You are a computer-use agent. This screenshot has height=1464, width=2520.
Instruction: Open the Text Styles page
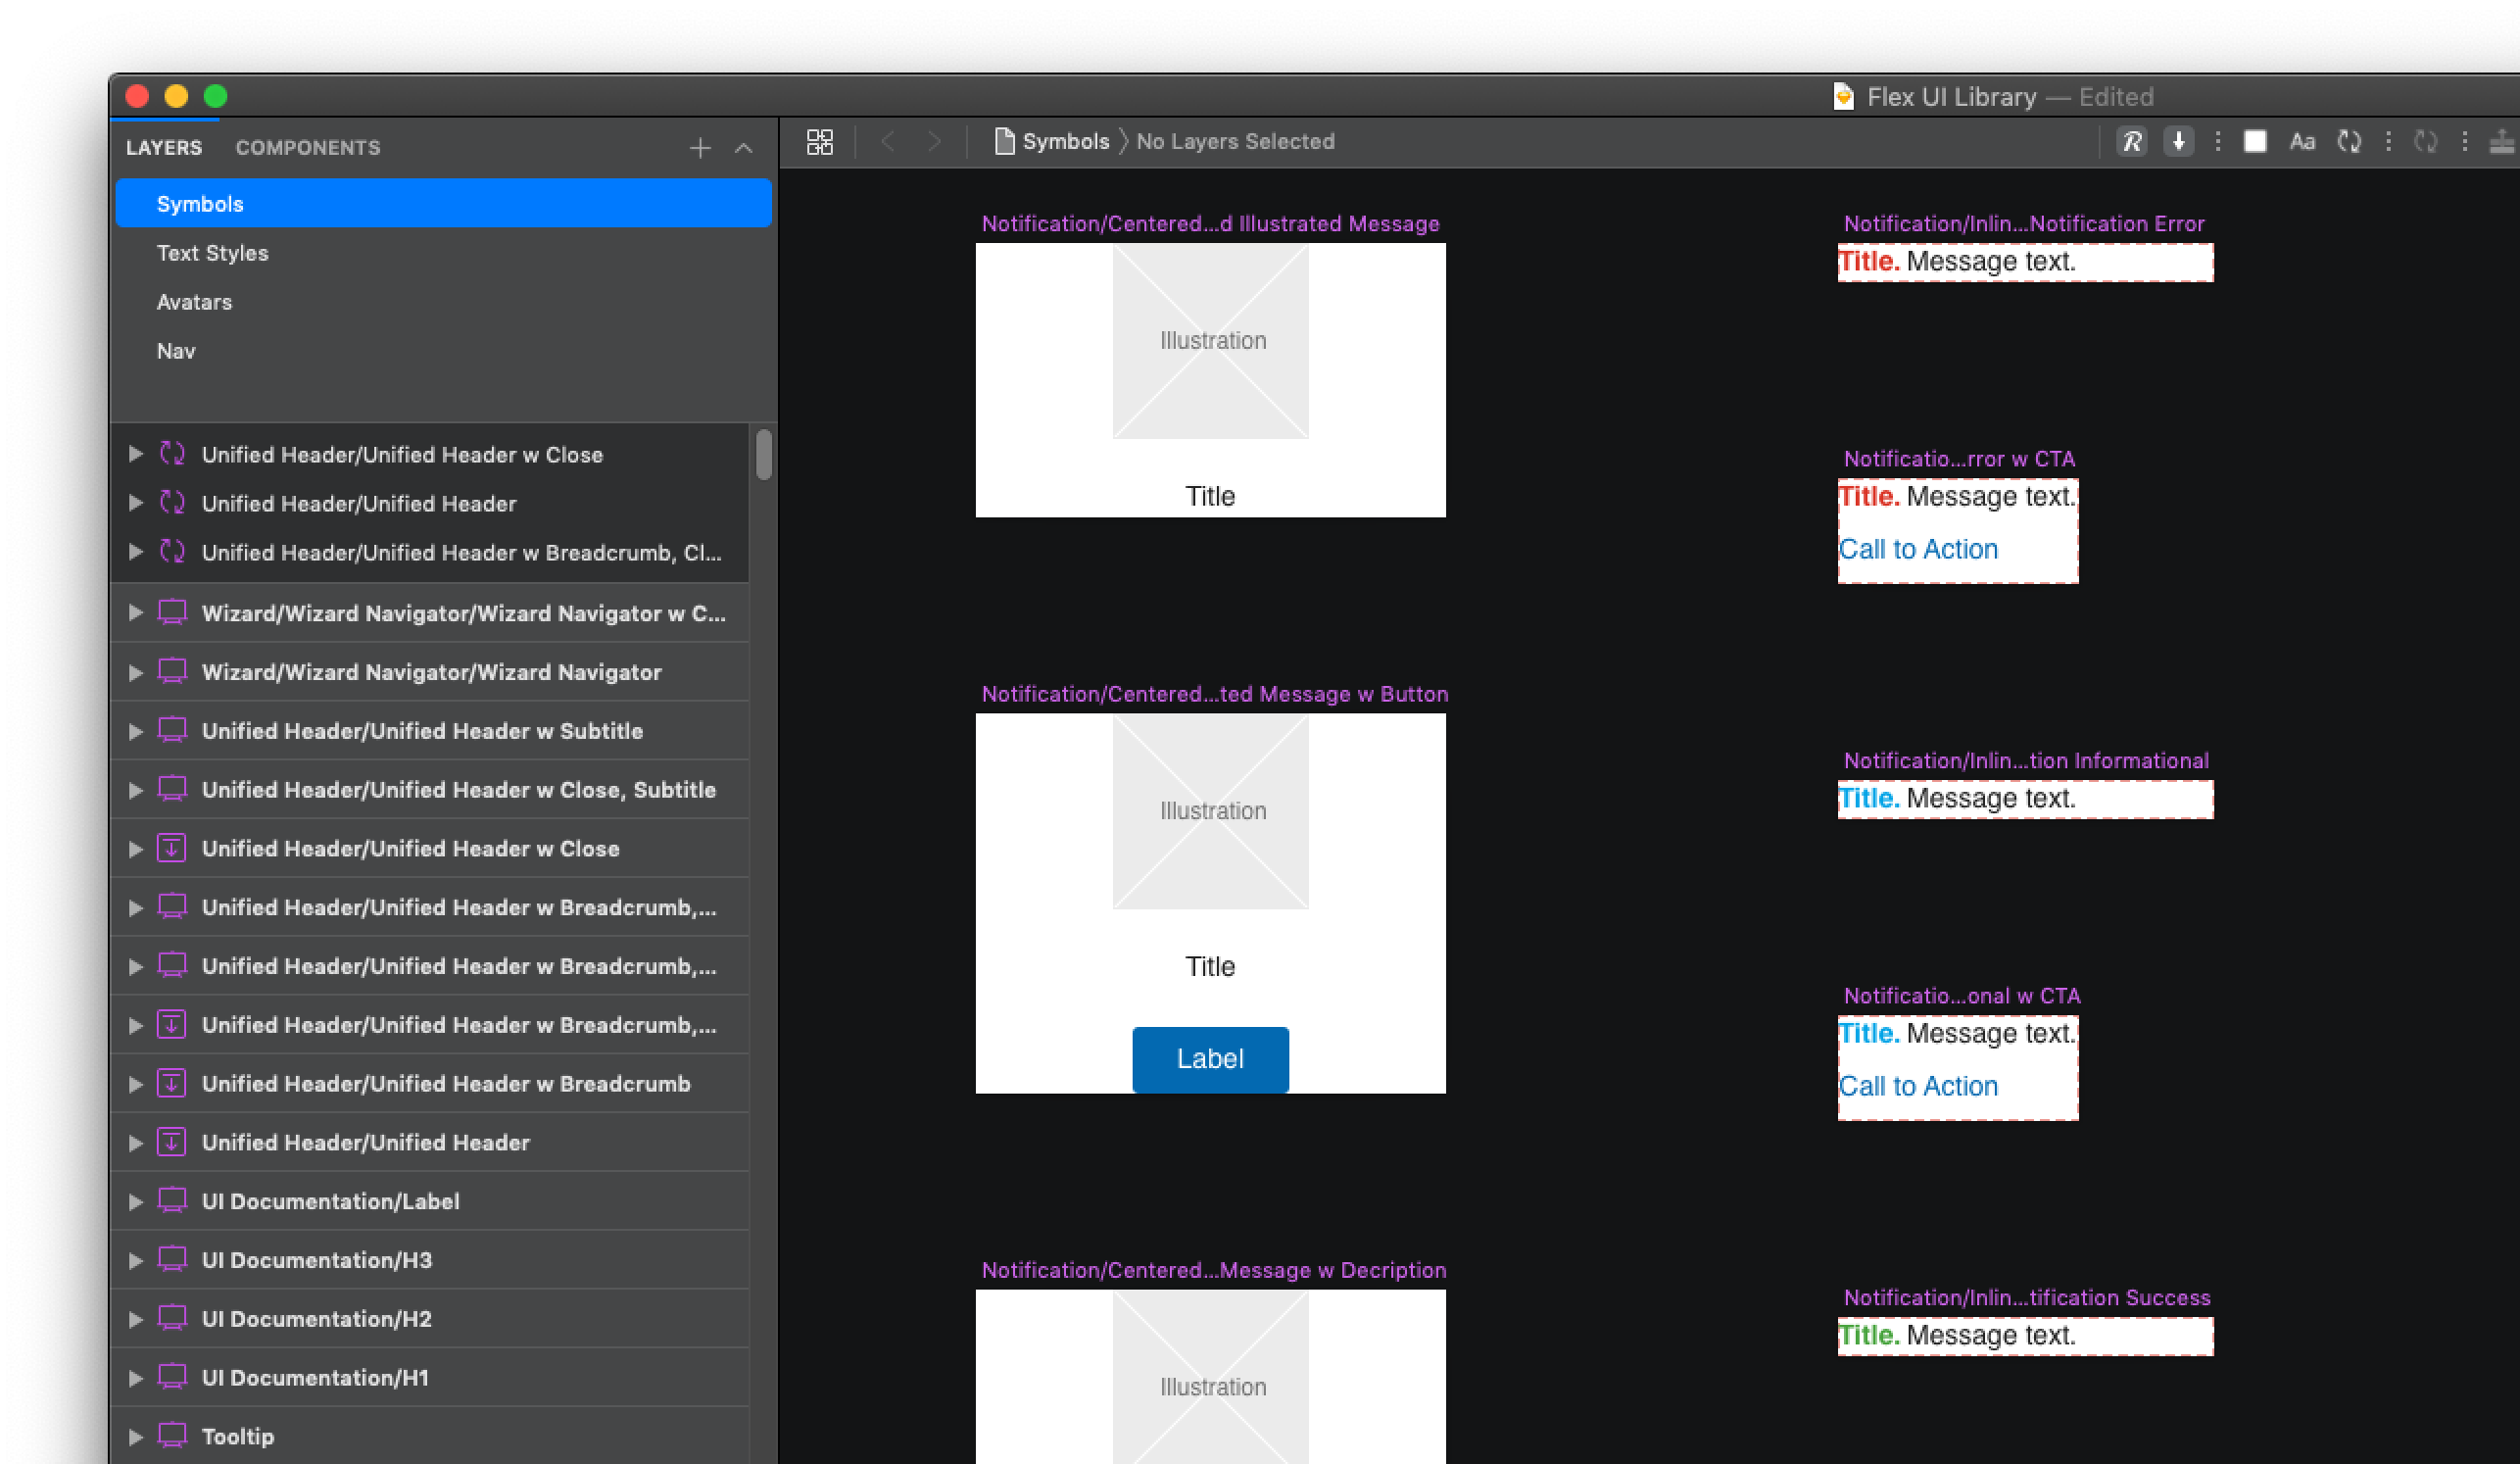tap(212, 253)
